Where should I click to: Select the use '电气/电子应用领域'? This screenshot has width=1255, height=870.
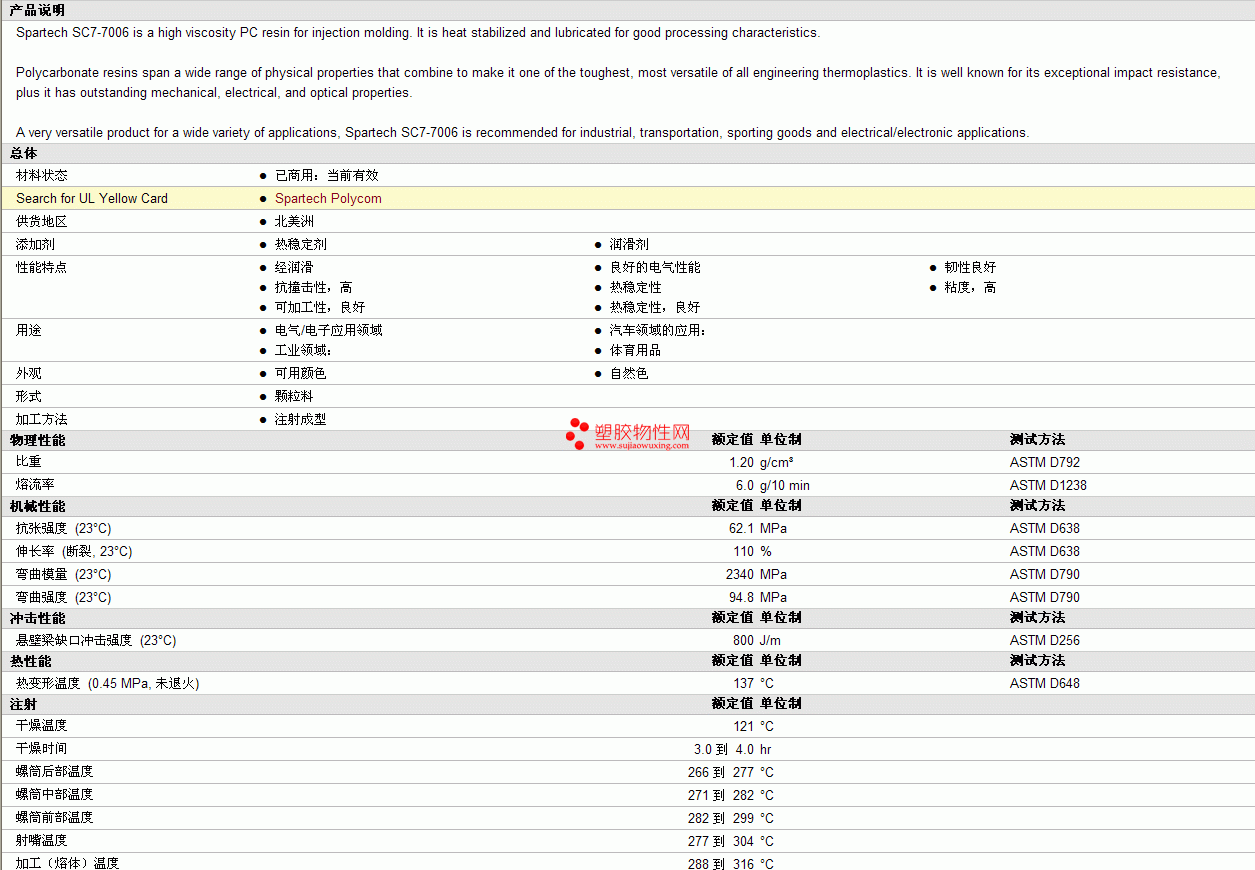click(329, 330)
